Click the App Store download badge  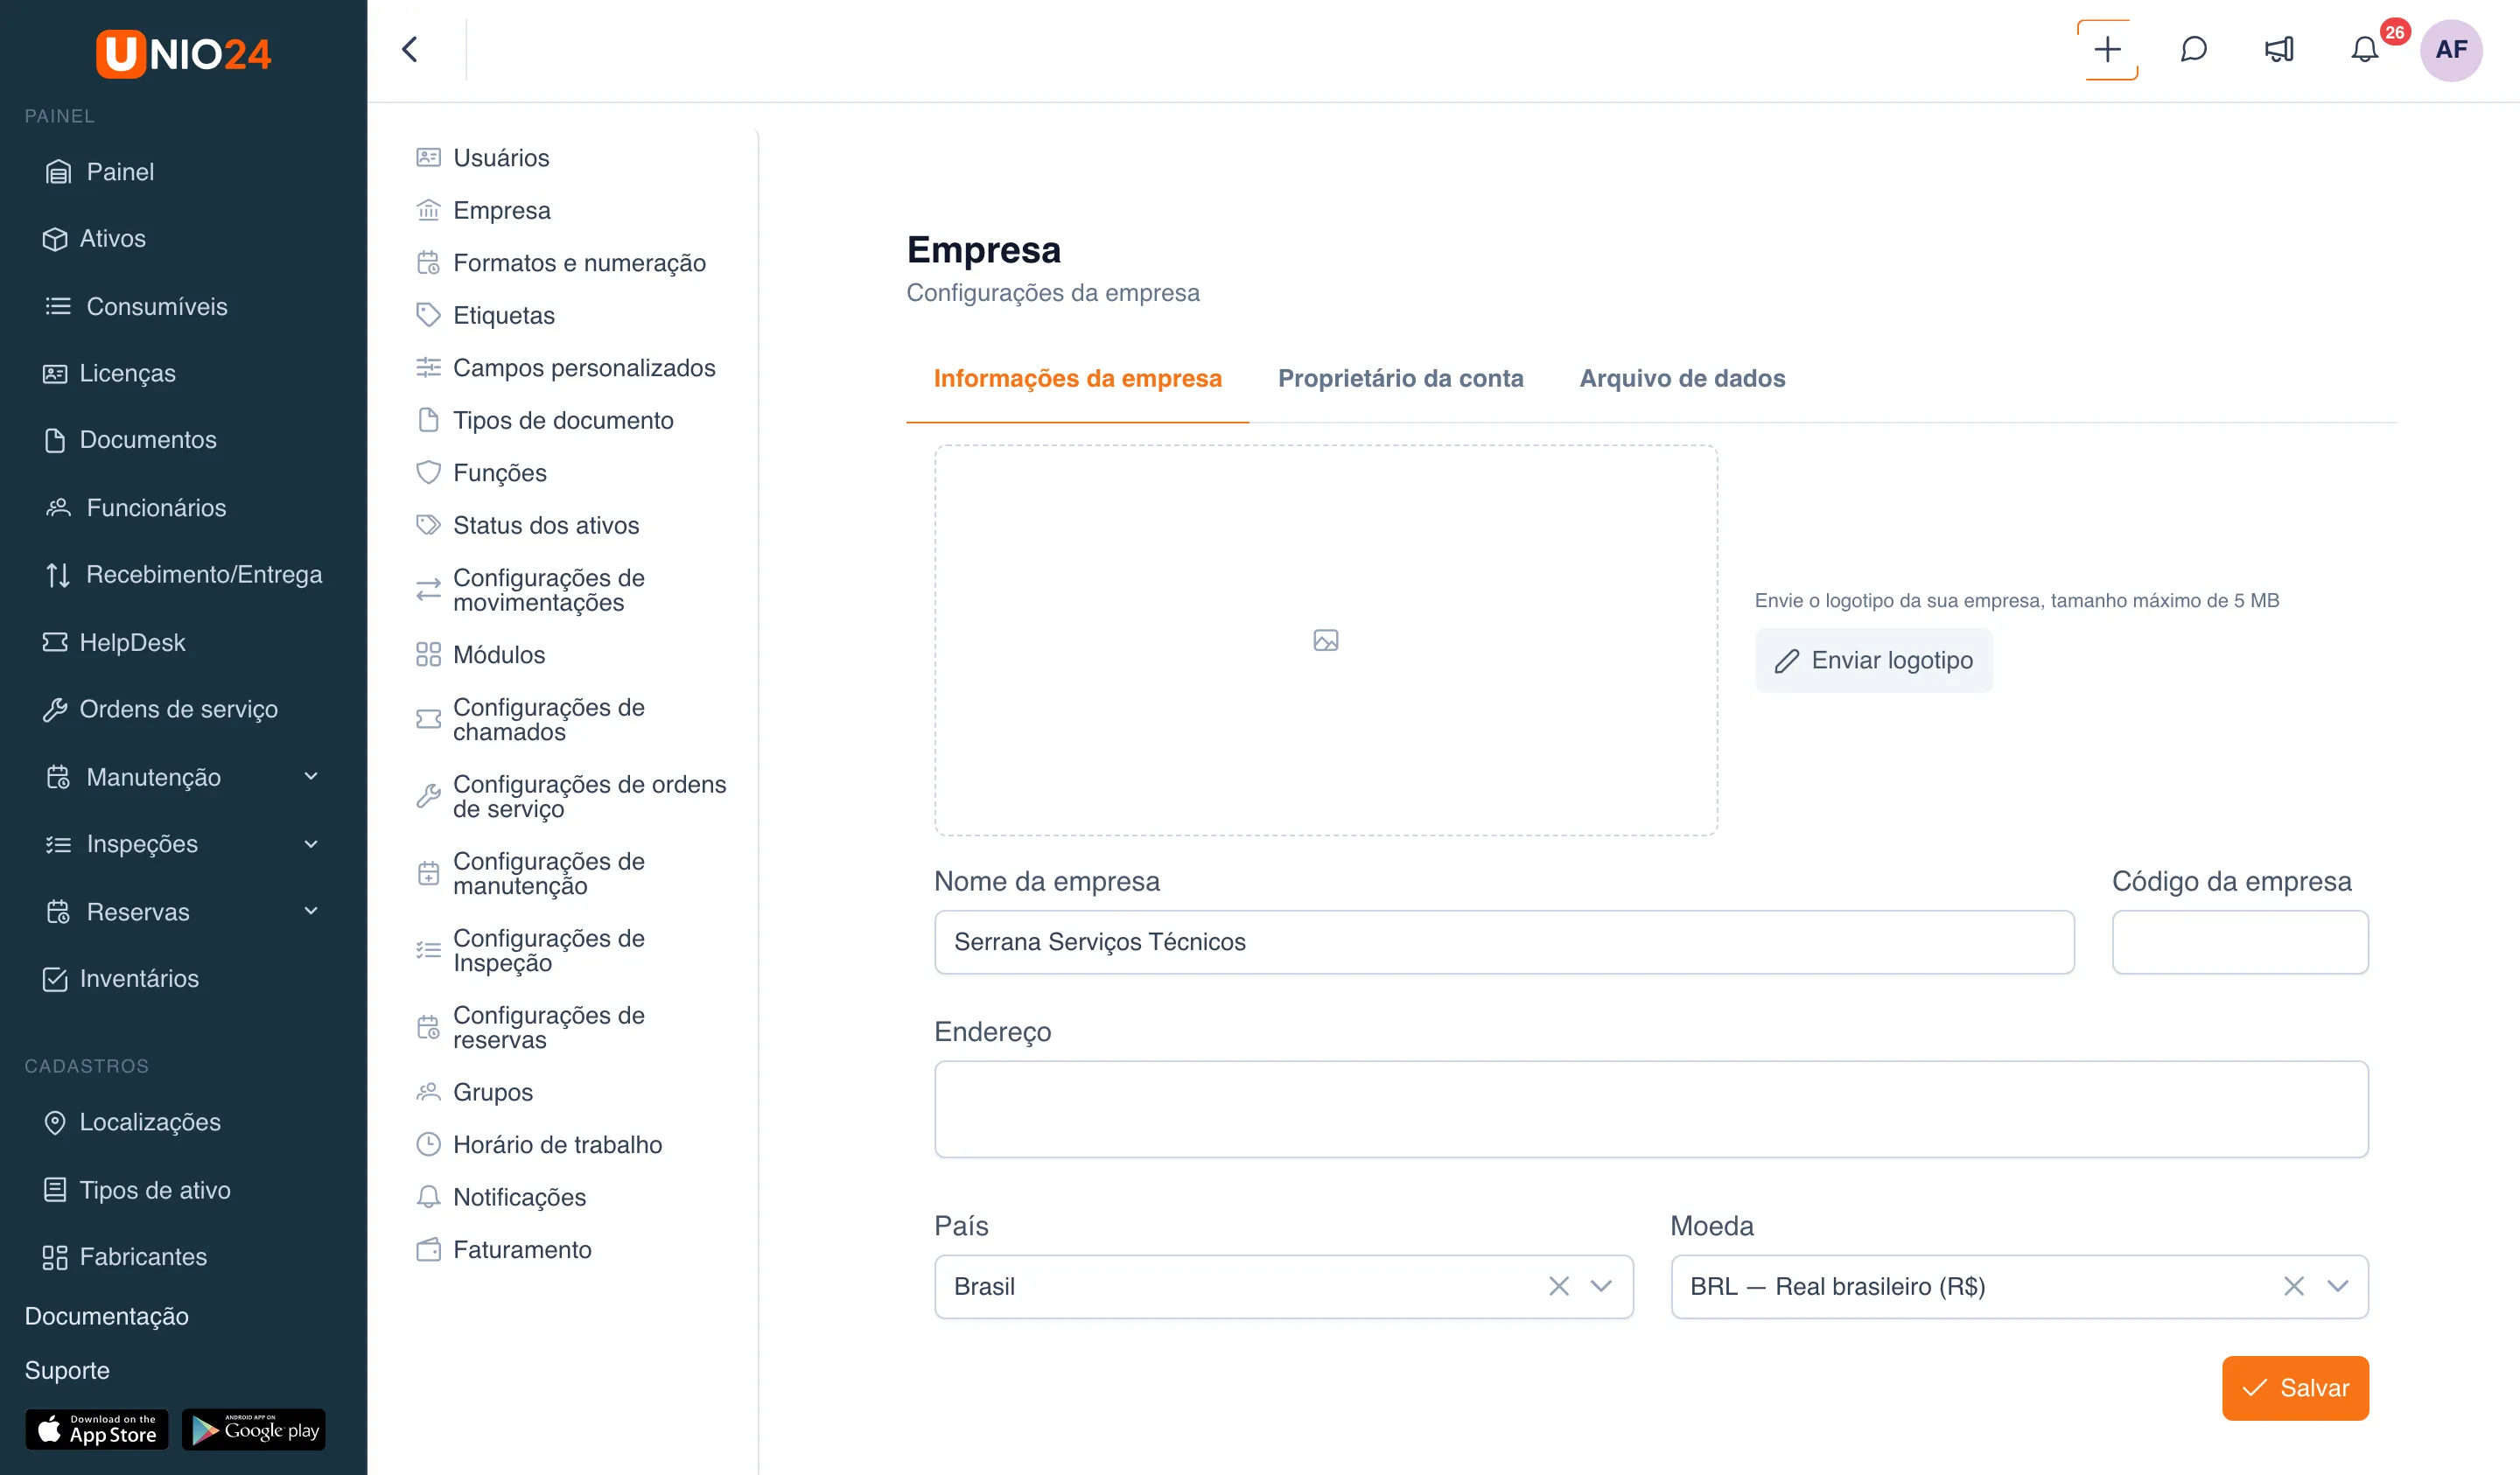click(97, 1429)
